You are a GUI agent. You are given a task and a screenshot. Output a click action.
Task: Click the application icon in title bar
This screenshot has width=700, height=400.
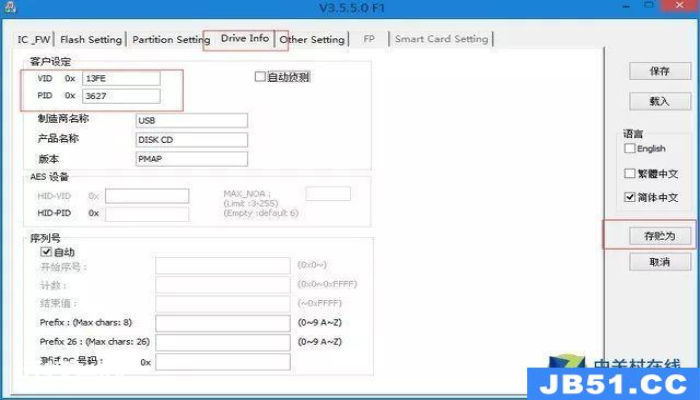[10, 7]
